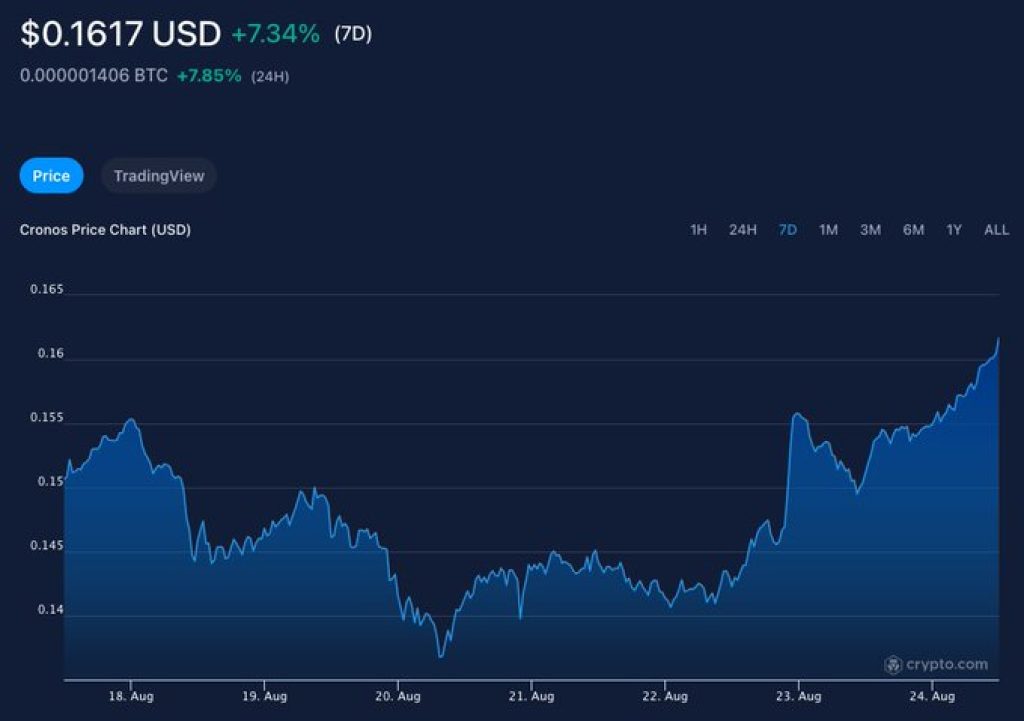
Task: Select the Price chart tab
Action: 51,176
